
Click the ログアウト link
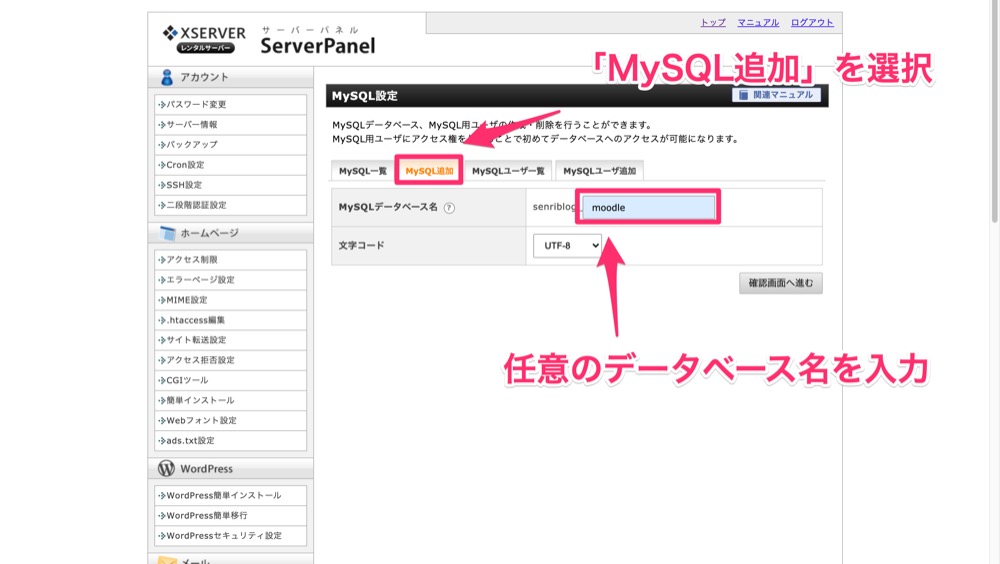pyautogui.click(x=812, y=22)
